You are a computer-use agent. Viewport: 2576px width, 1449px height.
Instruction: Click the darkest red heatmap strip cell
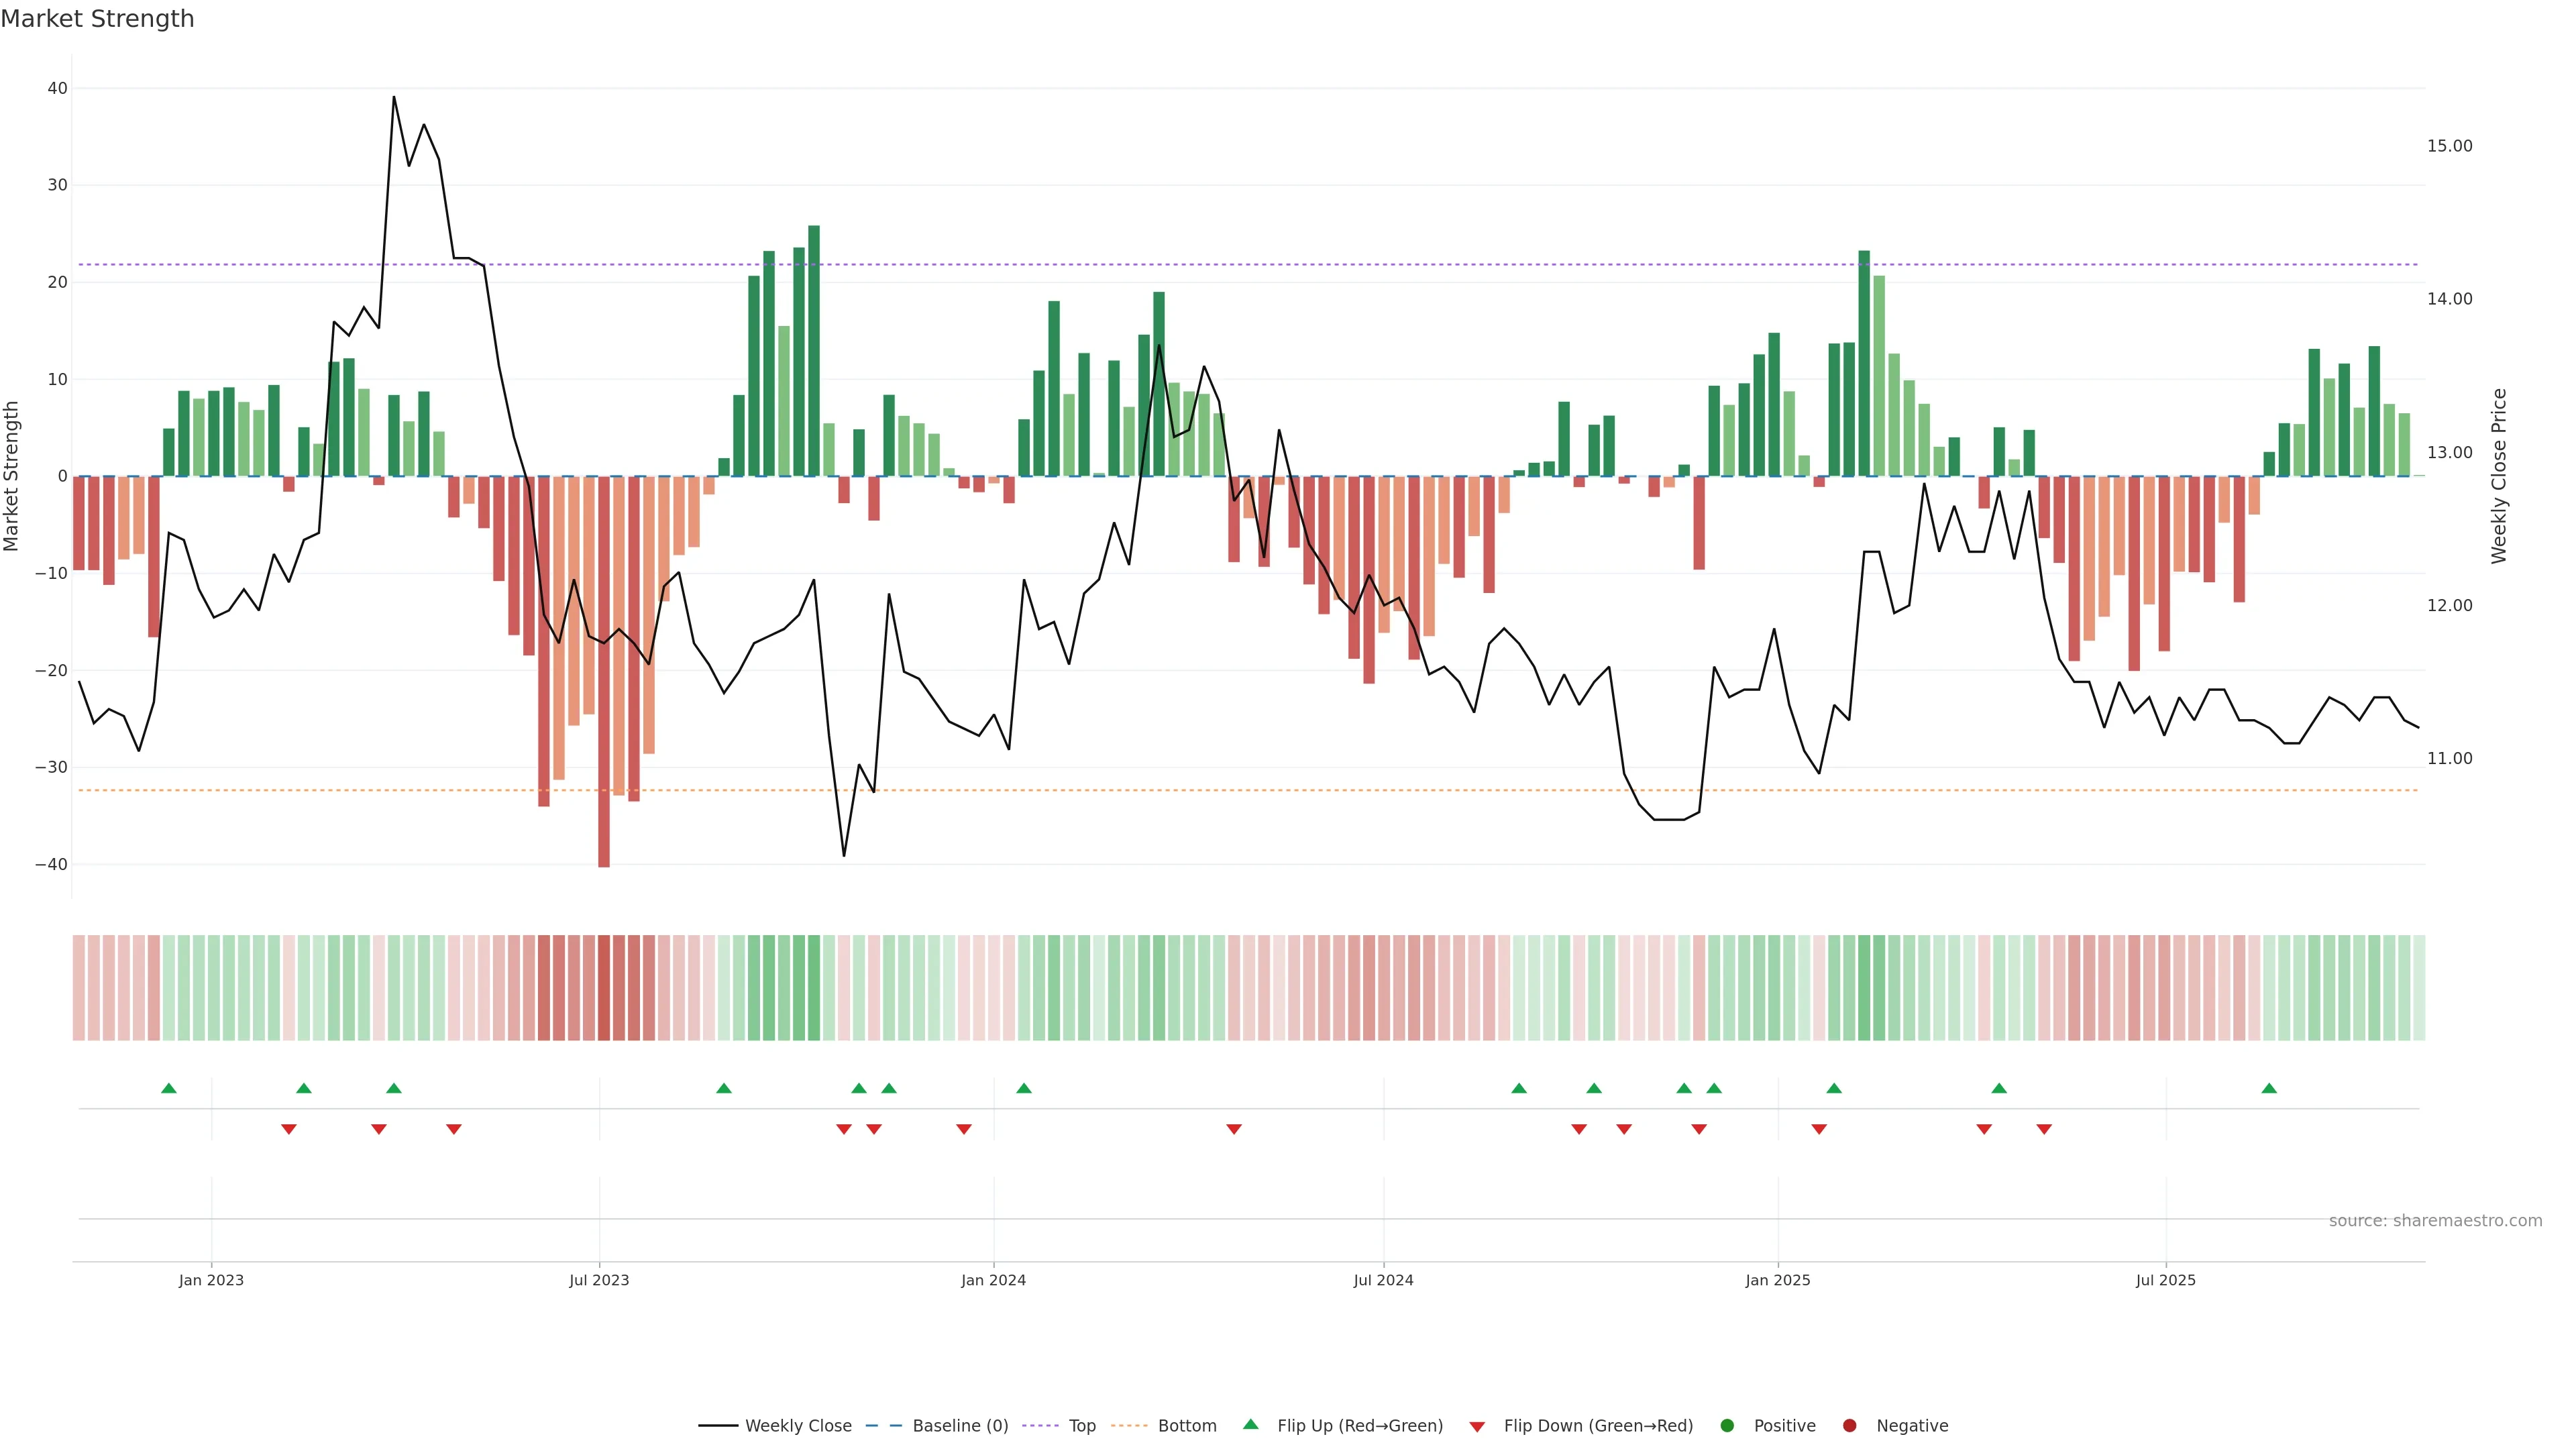pyautogui.click(x=604, y=987)
